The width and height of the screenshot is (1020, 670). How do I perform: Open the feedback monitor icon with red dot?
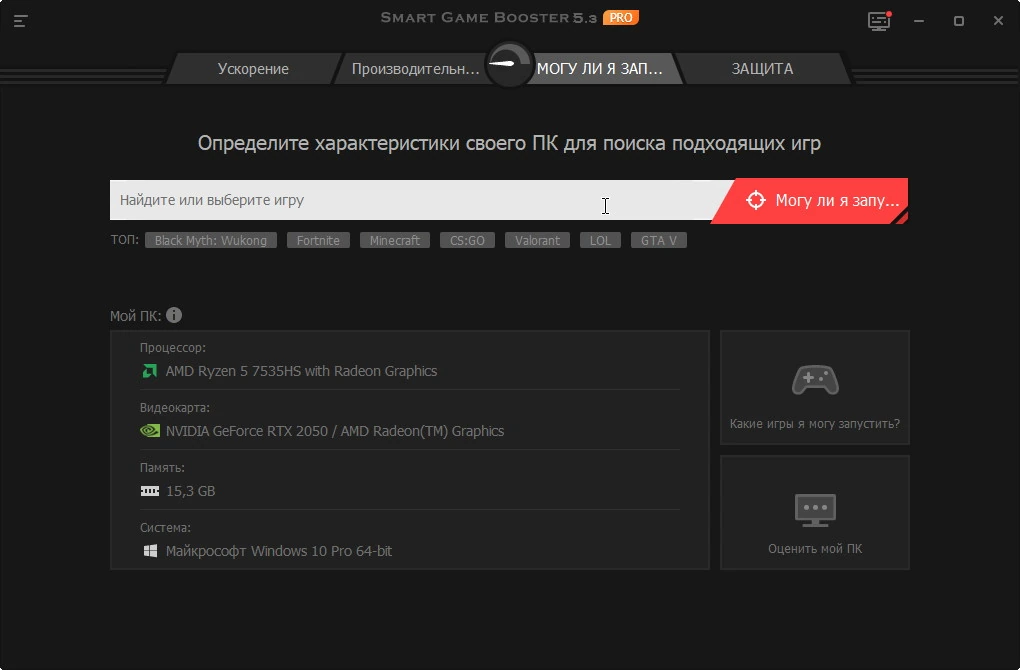[x=879, y=21]
